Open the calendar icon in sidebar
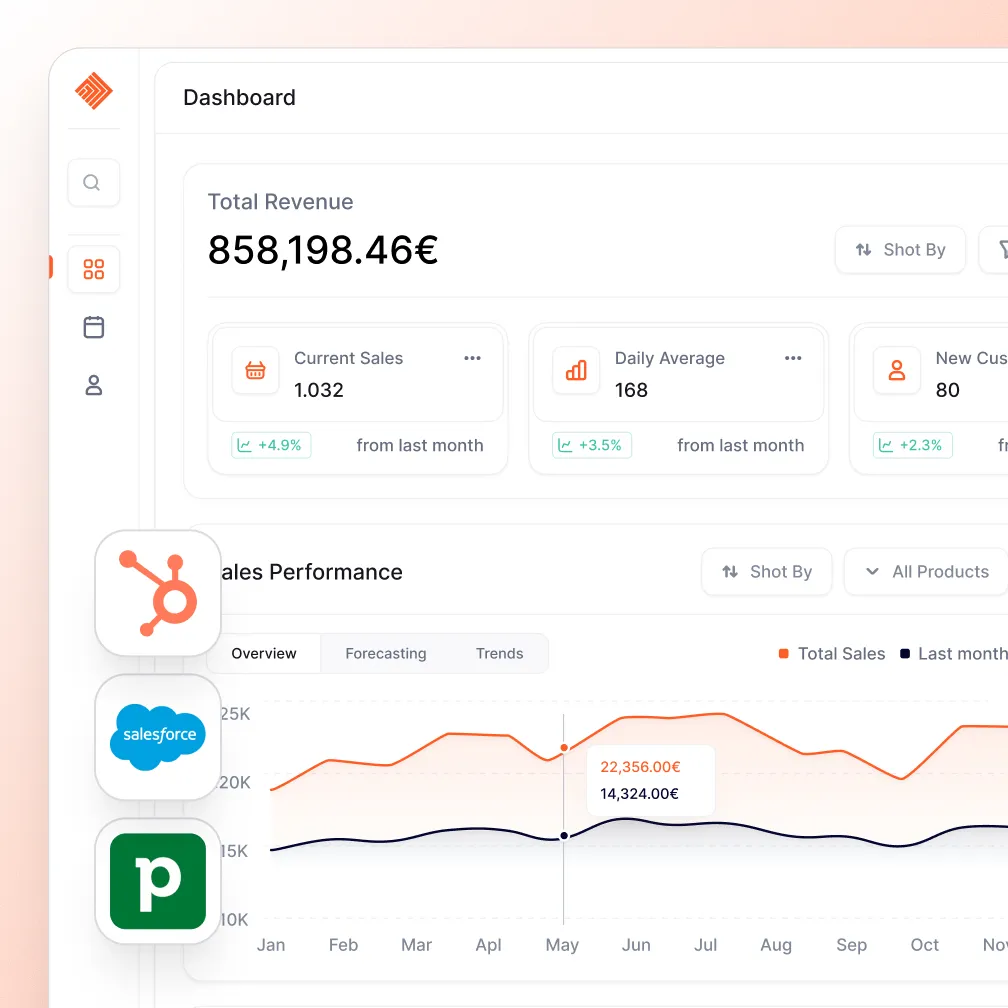 pos(93,327)
